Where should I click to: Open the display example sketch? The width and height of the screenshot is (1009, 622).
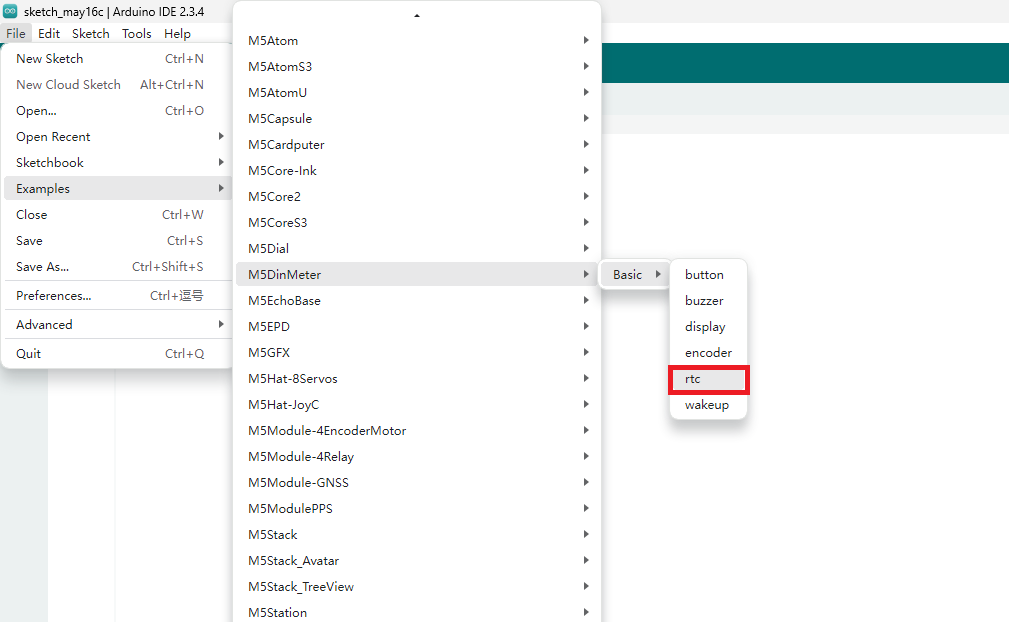coord(708,326)
